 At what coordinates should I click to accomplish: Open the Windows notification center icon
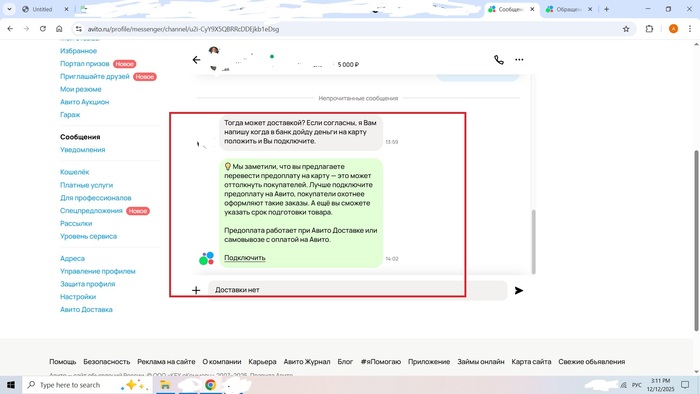[685, 385]
